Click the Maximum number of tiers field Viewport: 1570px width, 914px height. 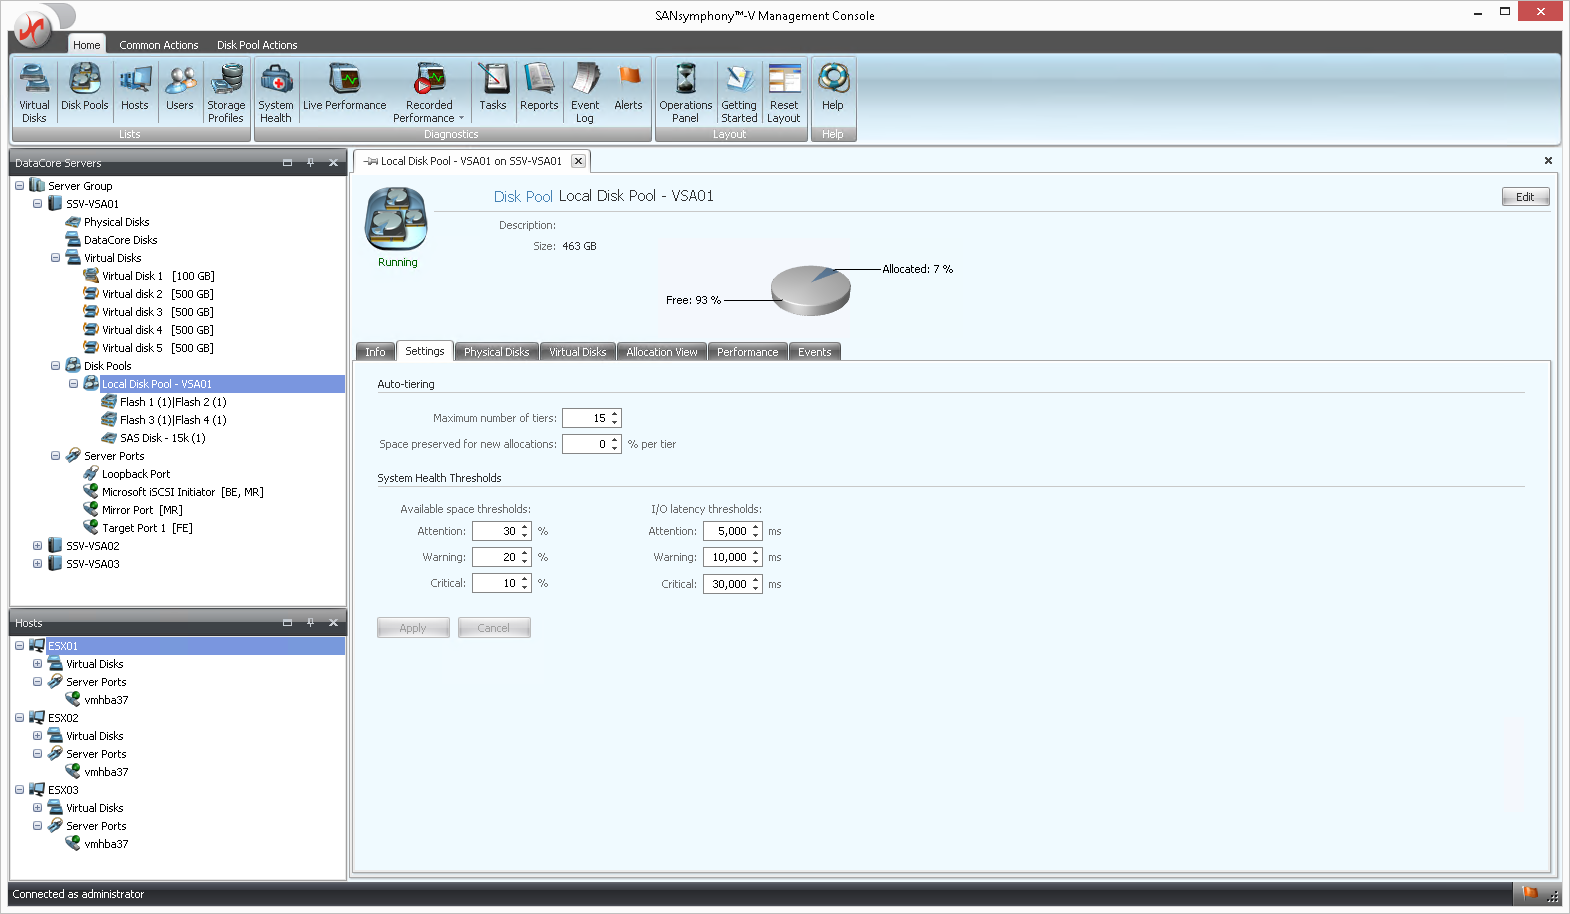click(x=586, y=418)
